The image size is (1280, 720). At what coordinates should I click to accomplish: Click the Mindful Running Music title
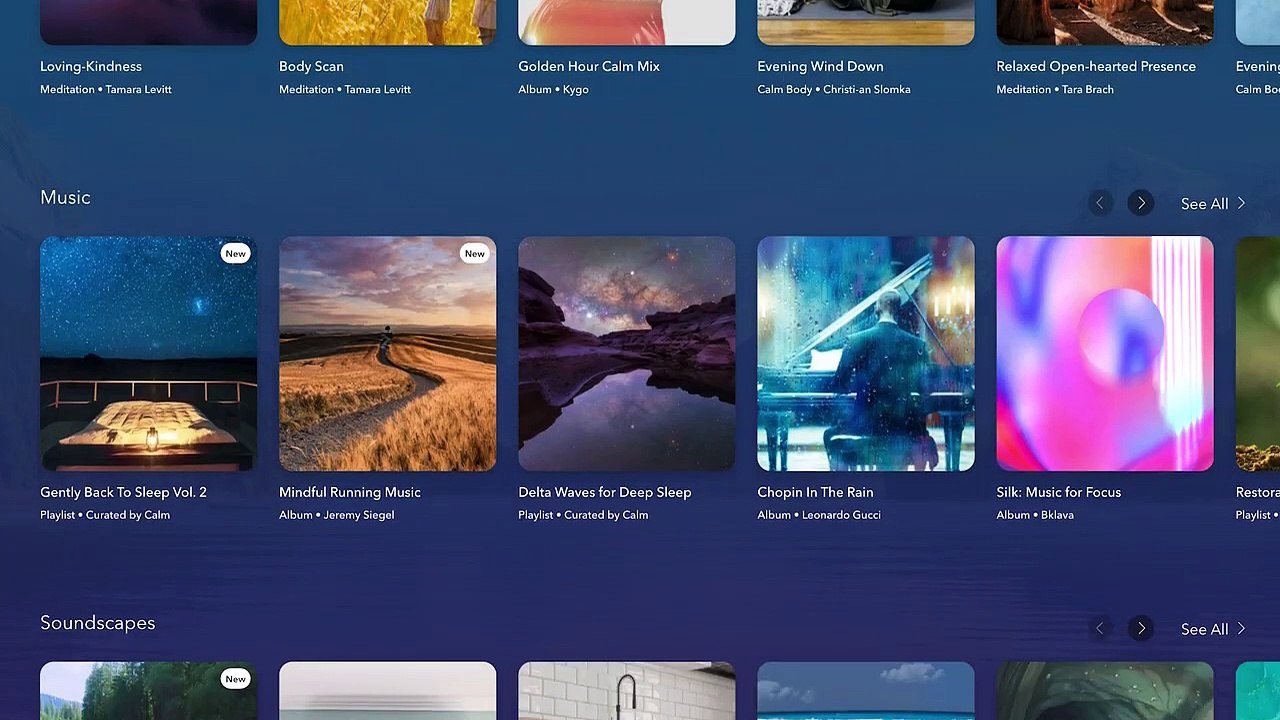point(350,492)
